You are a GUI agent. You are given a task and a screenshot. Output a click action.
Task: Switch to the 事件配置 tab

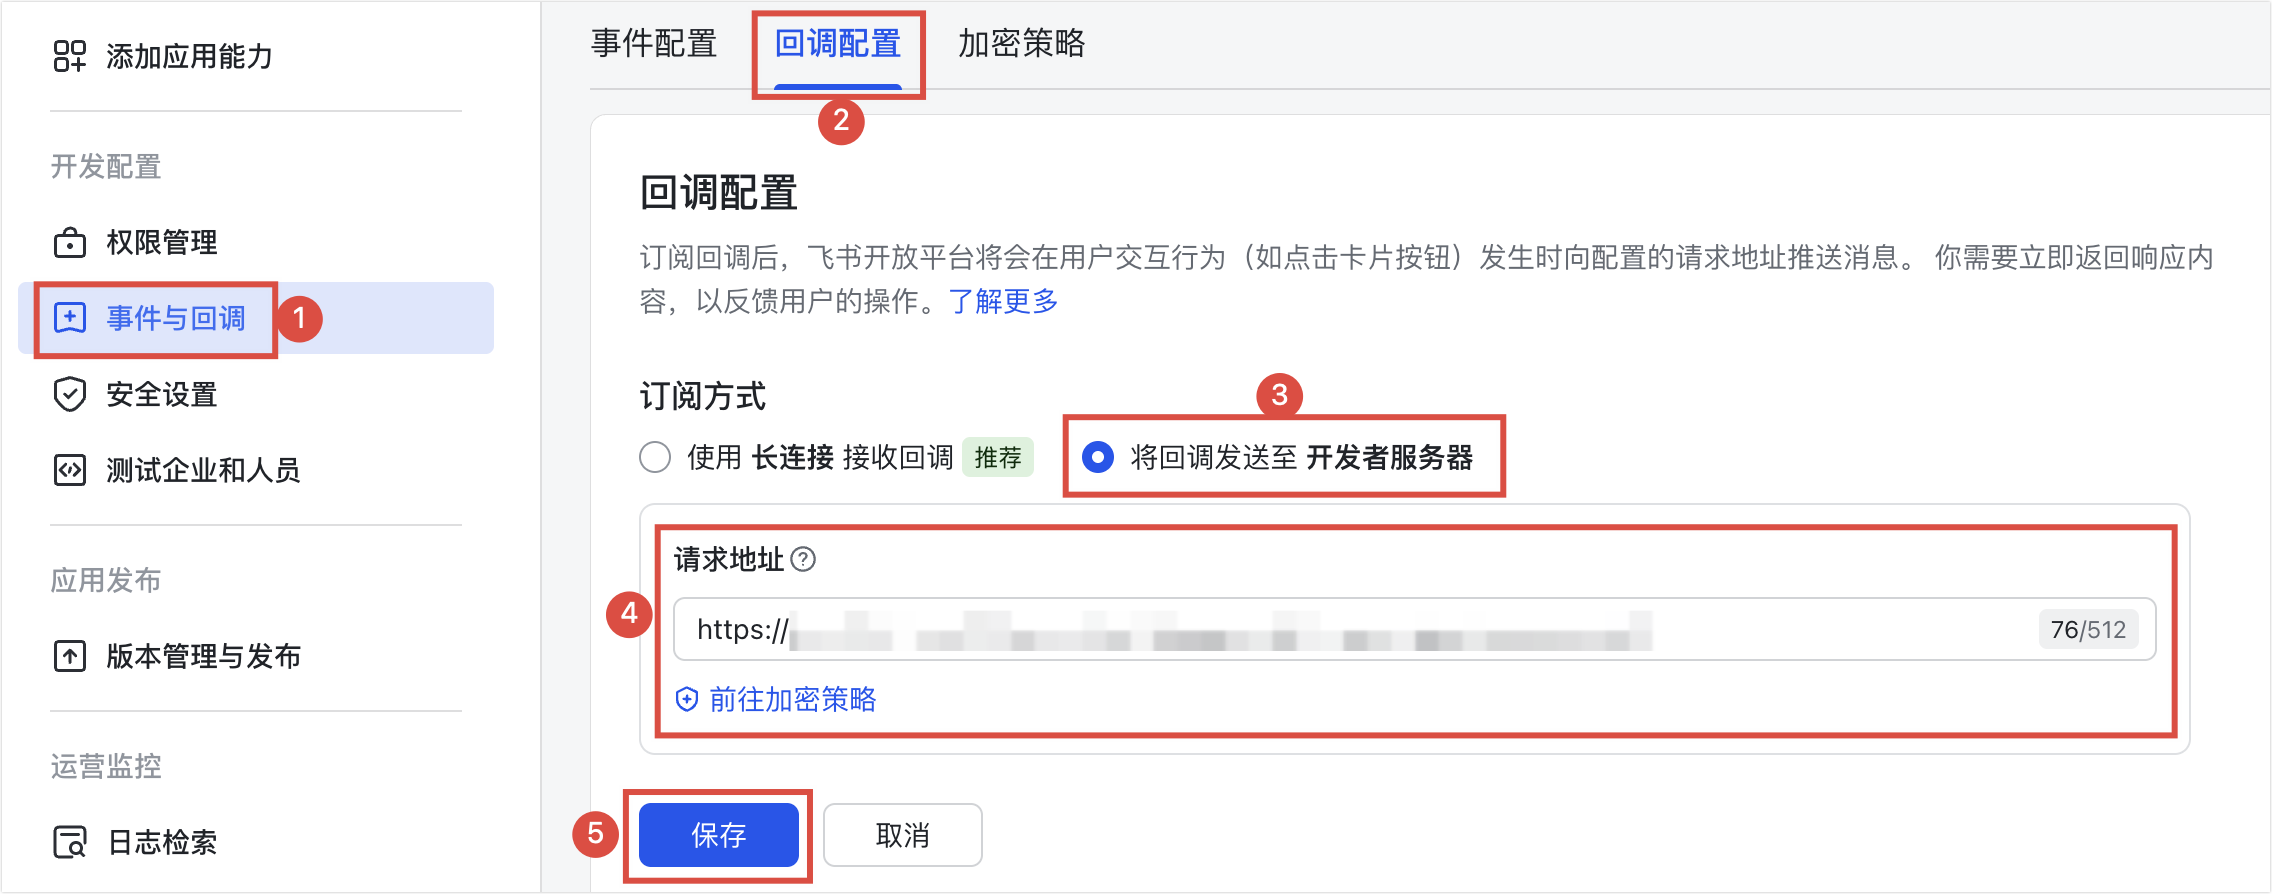tap(654, 43)
